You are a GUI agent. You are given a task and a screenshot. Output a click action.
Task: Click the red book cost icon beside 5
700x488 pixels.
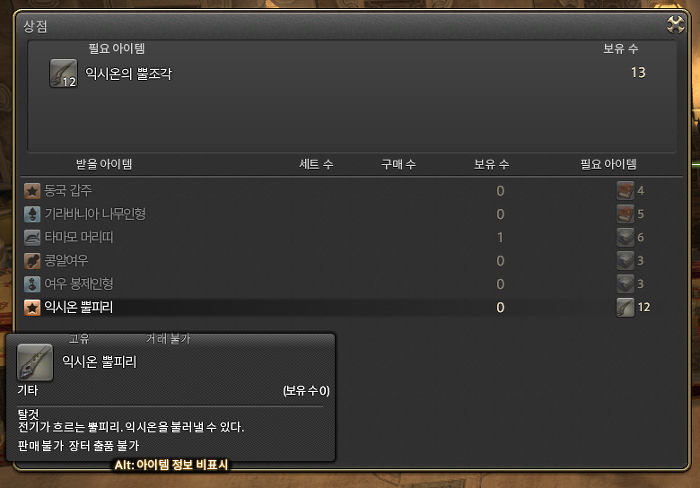tap(625, 214)
